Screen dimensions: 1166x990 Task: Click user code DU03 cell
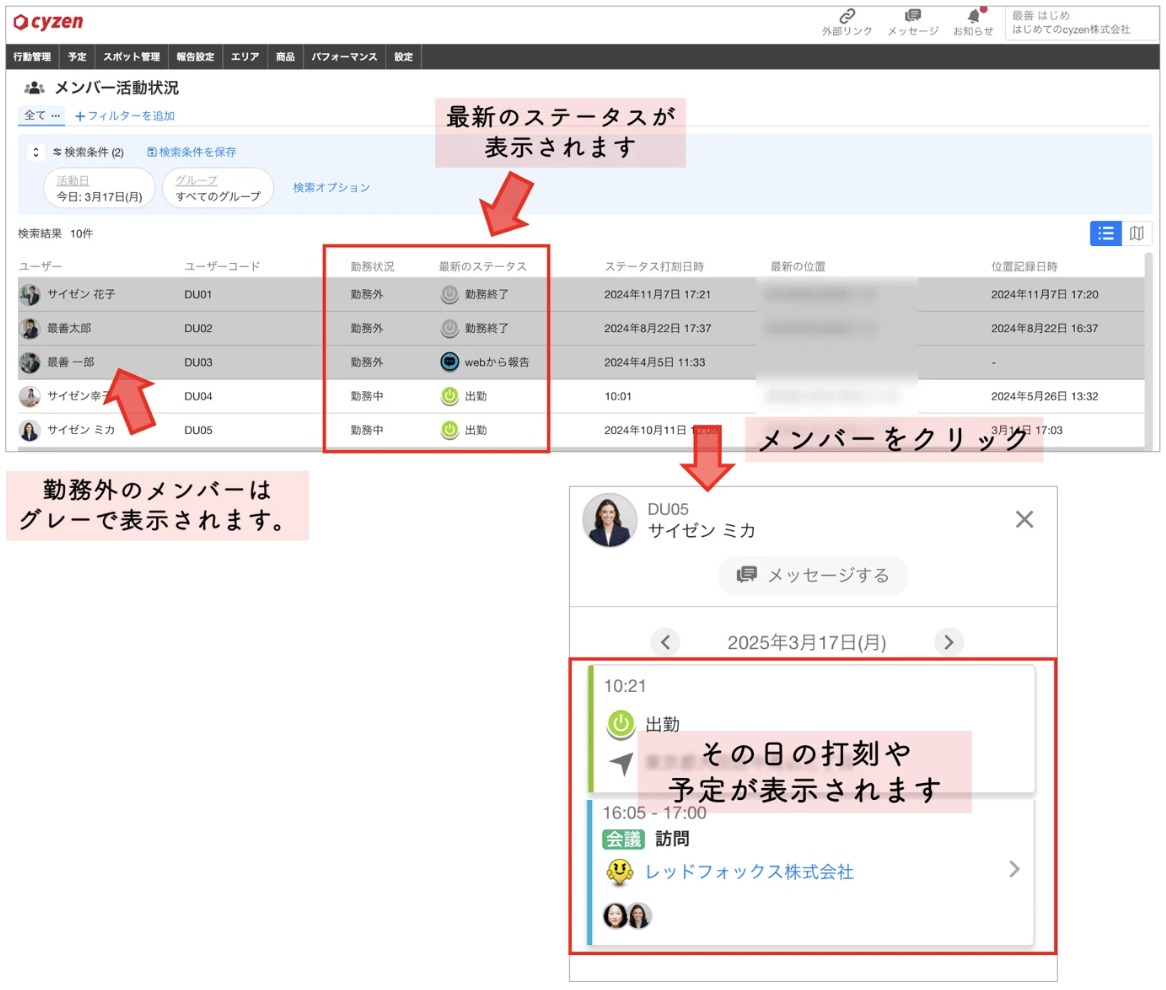tap(198, 362)
